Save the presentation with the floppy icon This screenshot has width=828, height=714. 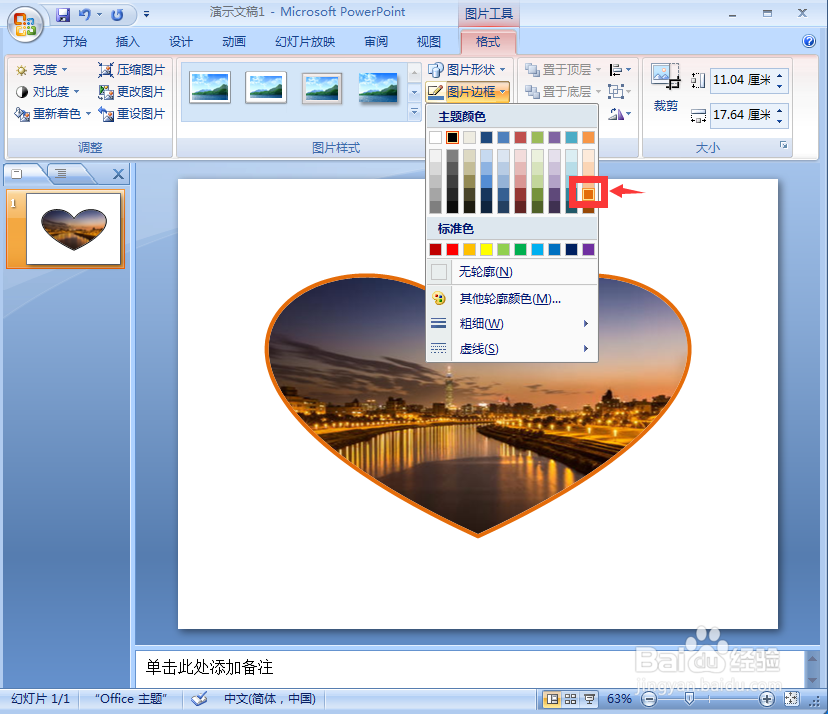point(63,14)
